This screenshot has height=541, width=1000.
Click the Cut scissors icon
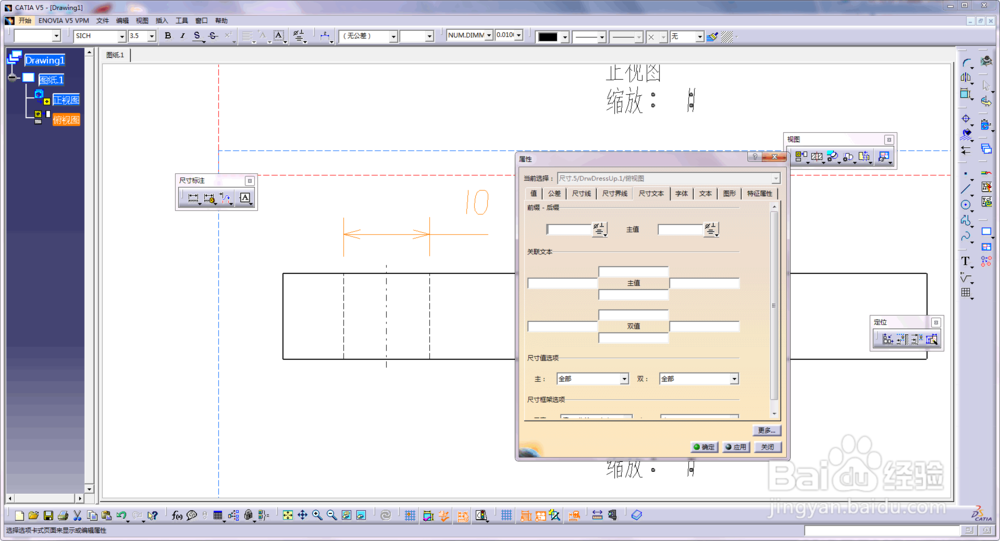tap(77, 515)
